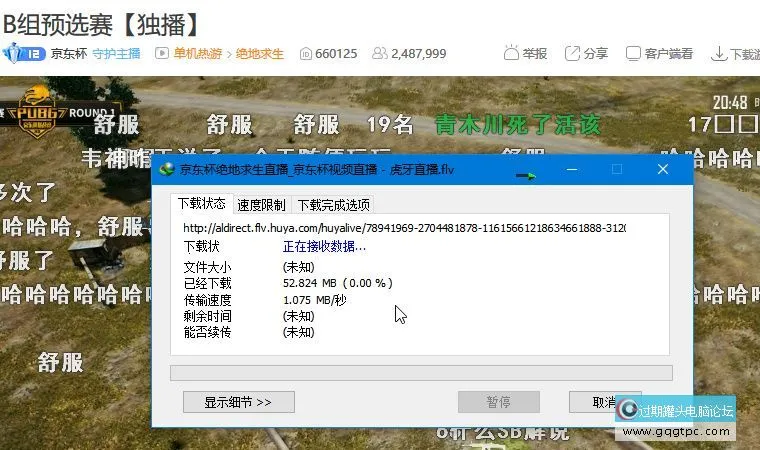Click the 京东杯 streamer name

click(69, 53)
